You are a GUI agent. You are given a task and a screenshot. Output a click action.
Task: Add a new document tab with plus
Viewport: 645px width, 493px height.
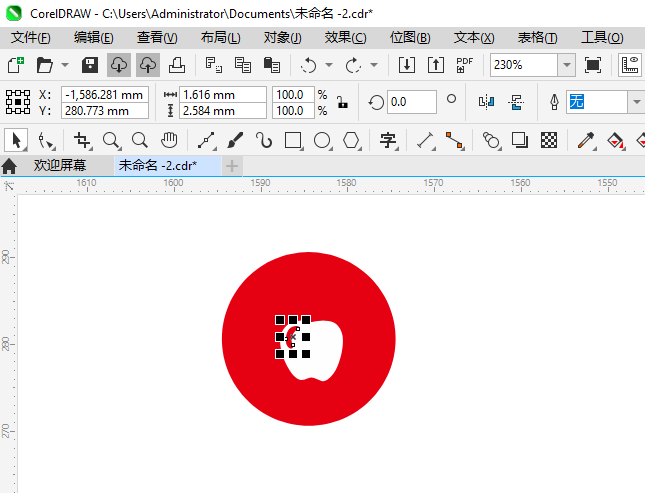[x=232, y=166]
